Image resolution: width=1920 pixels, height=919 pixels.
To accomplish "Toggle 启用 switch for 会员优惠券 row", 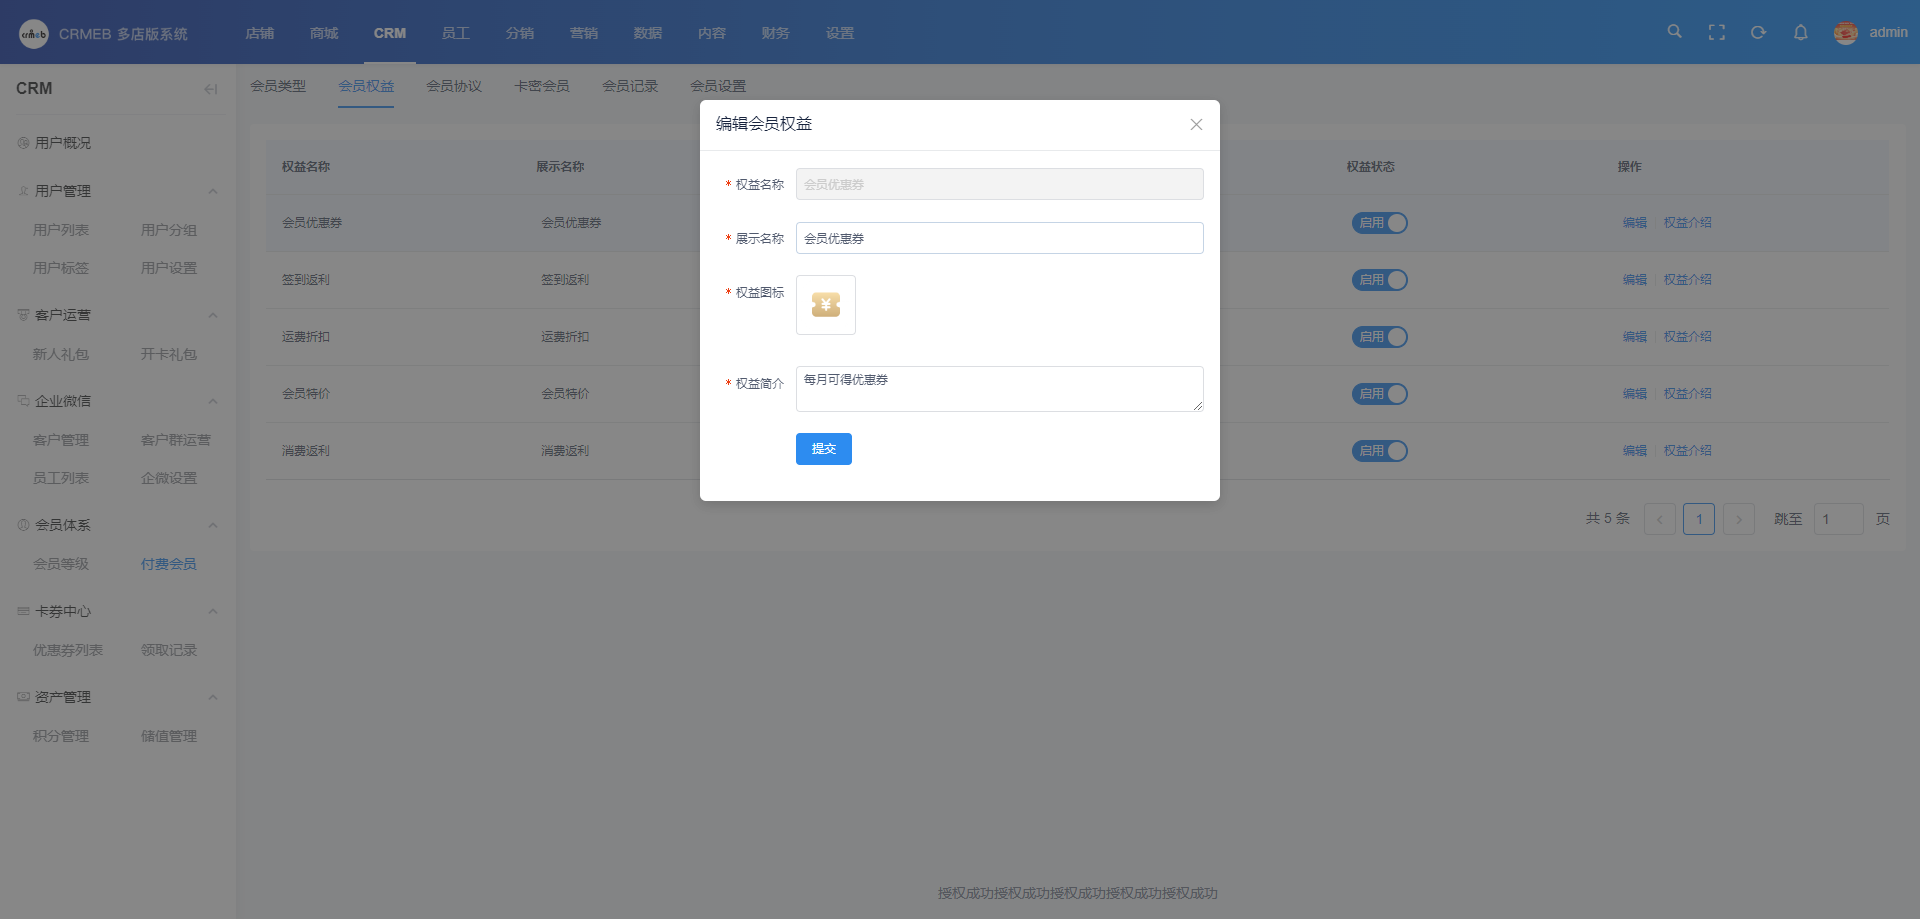I will [1379, 223].
